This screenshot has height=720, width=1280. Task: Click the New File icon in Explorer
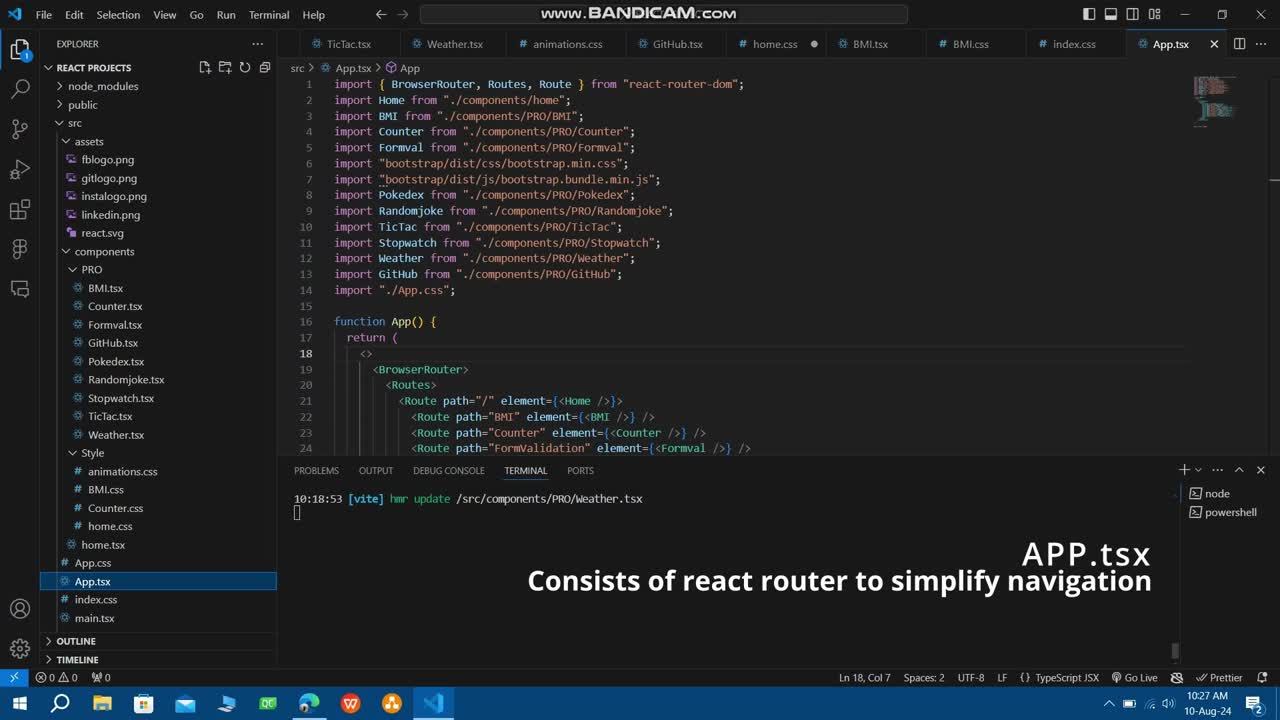tap(205, 68)
